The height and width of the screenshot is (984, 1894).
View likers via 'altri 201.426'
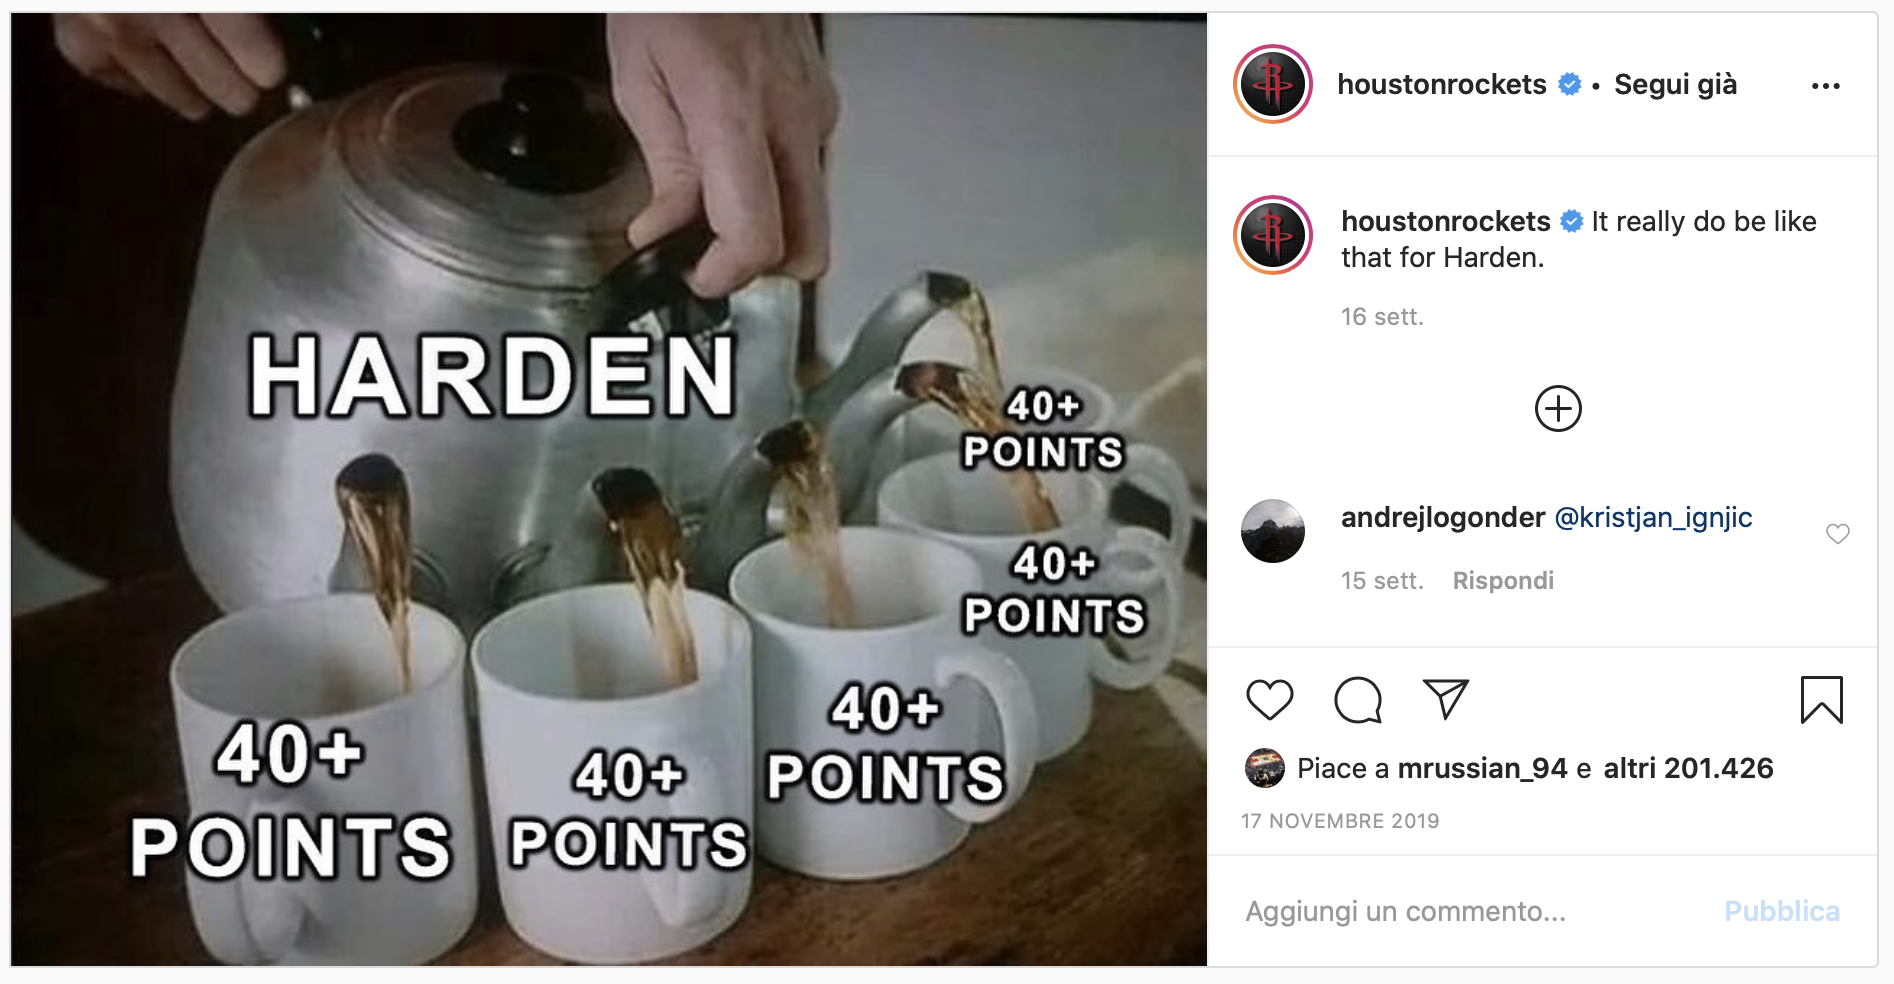(1688, 768)
